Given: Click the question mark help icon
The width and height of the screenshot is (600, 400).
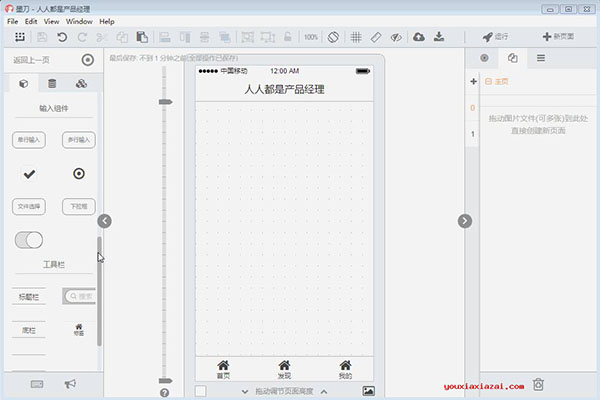Looking at the screenshot, I should [x=165, y=393].
